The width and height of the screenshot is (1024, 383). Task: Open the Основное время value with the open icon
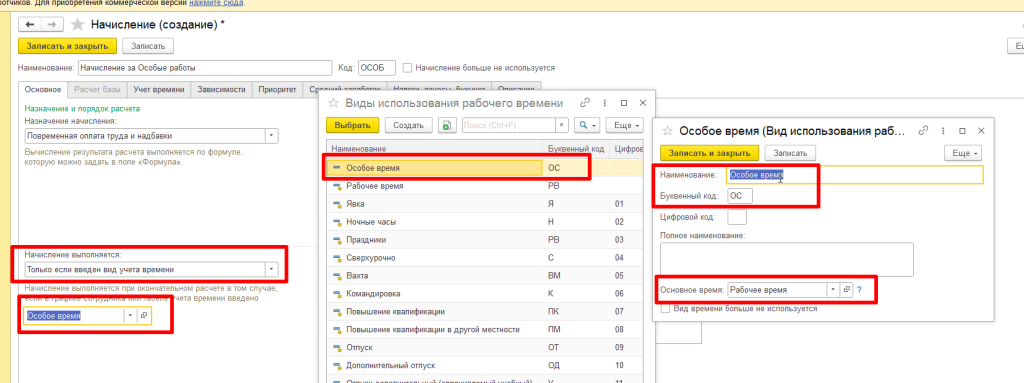point(846,290)
